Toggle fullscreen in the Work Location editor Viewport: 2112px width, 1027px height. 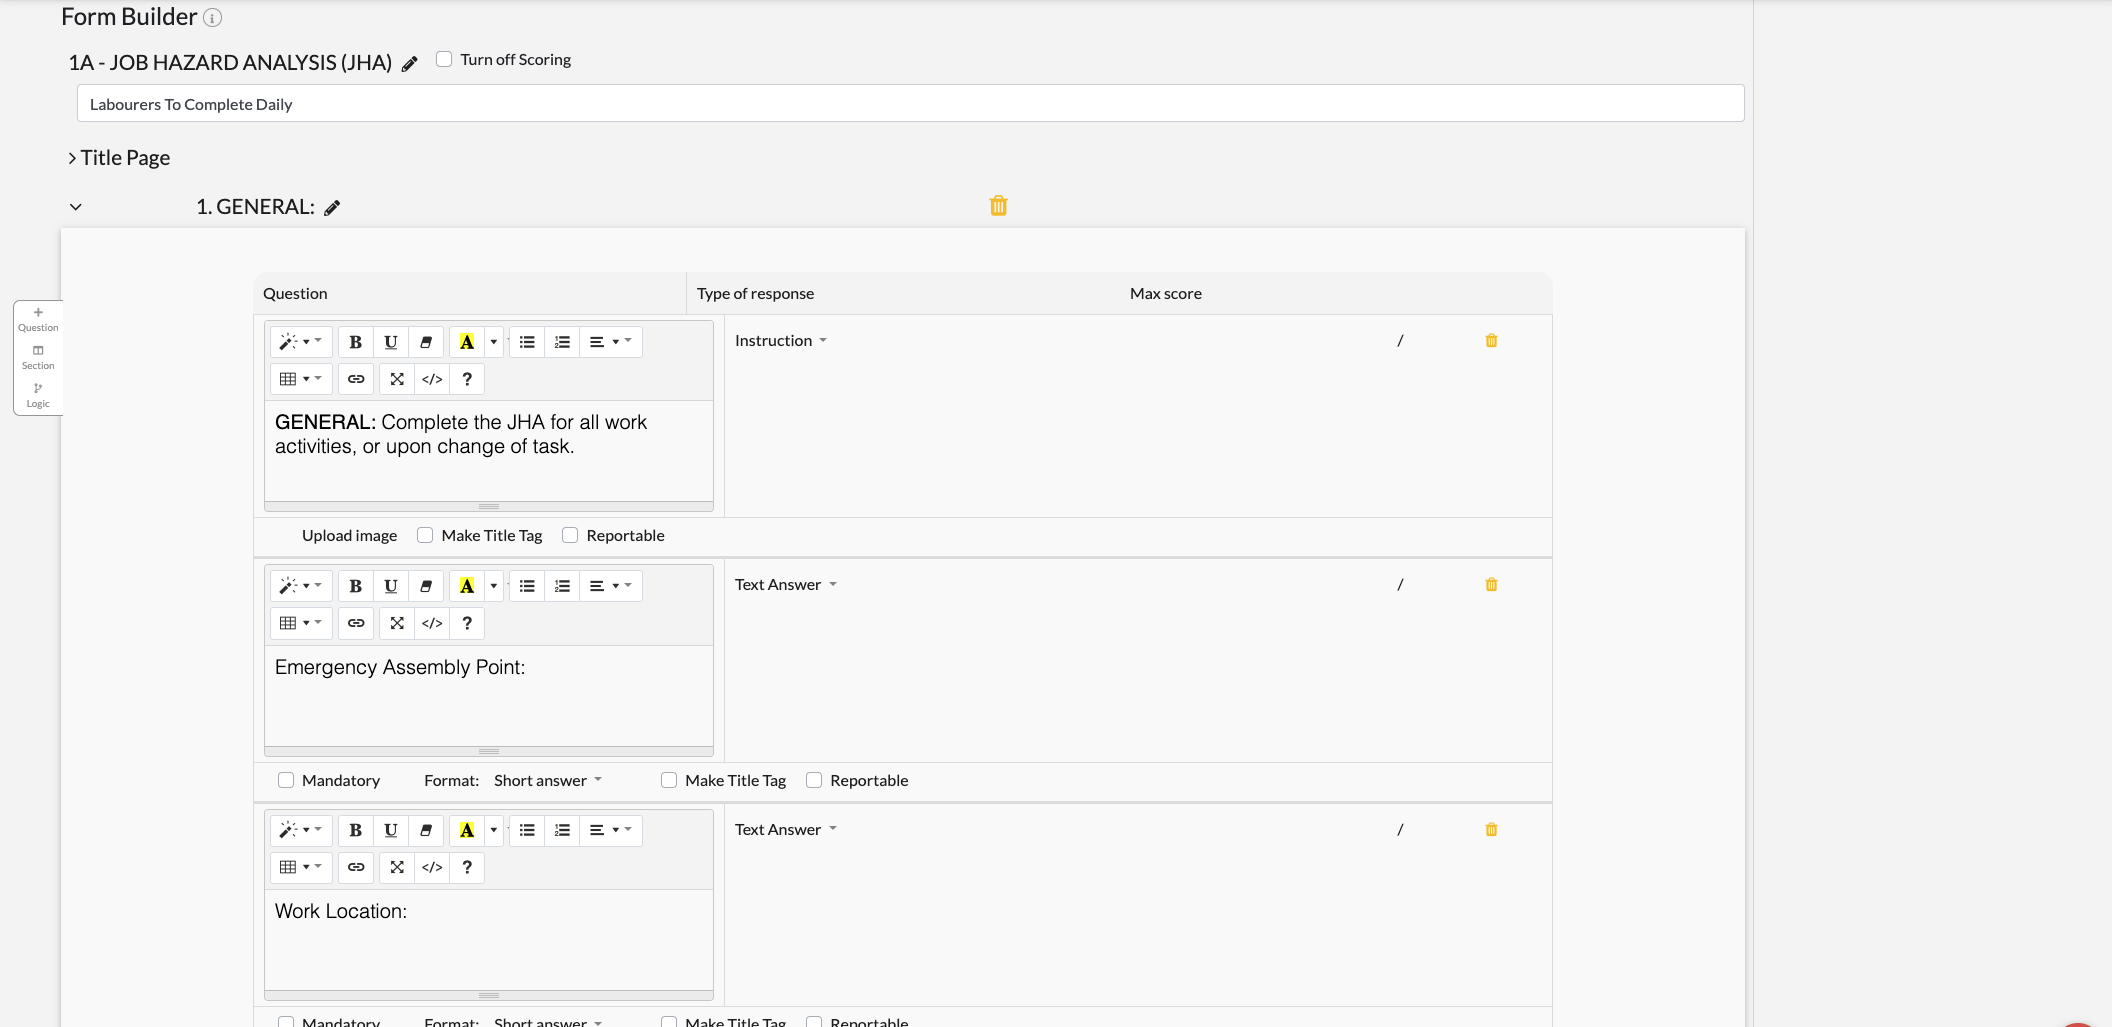397,867
